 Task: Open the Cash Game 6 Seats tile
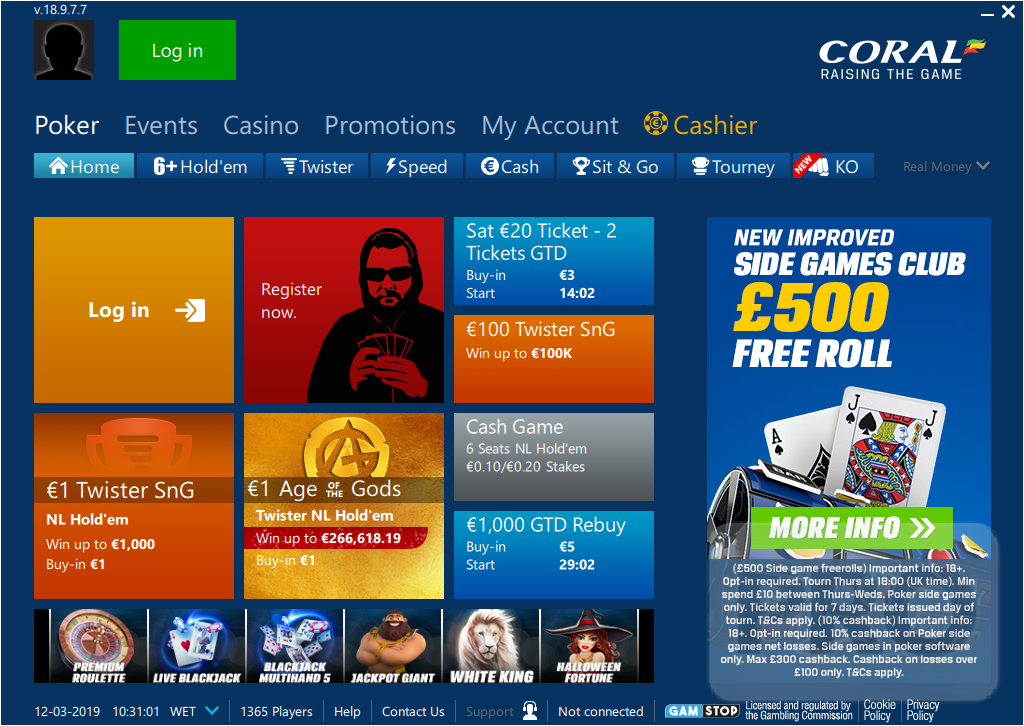(554, 457)
